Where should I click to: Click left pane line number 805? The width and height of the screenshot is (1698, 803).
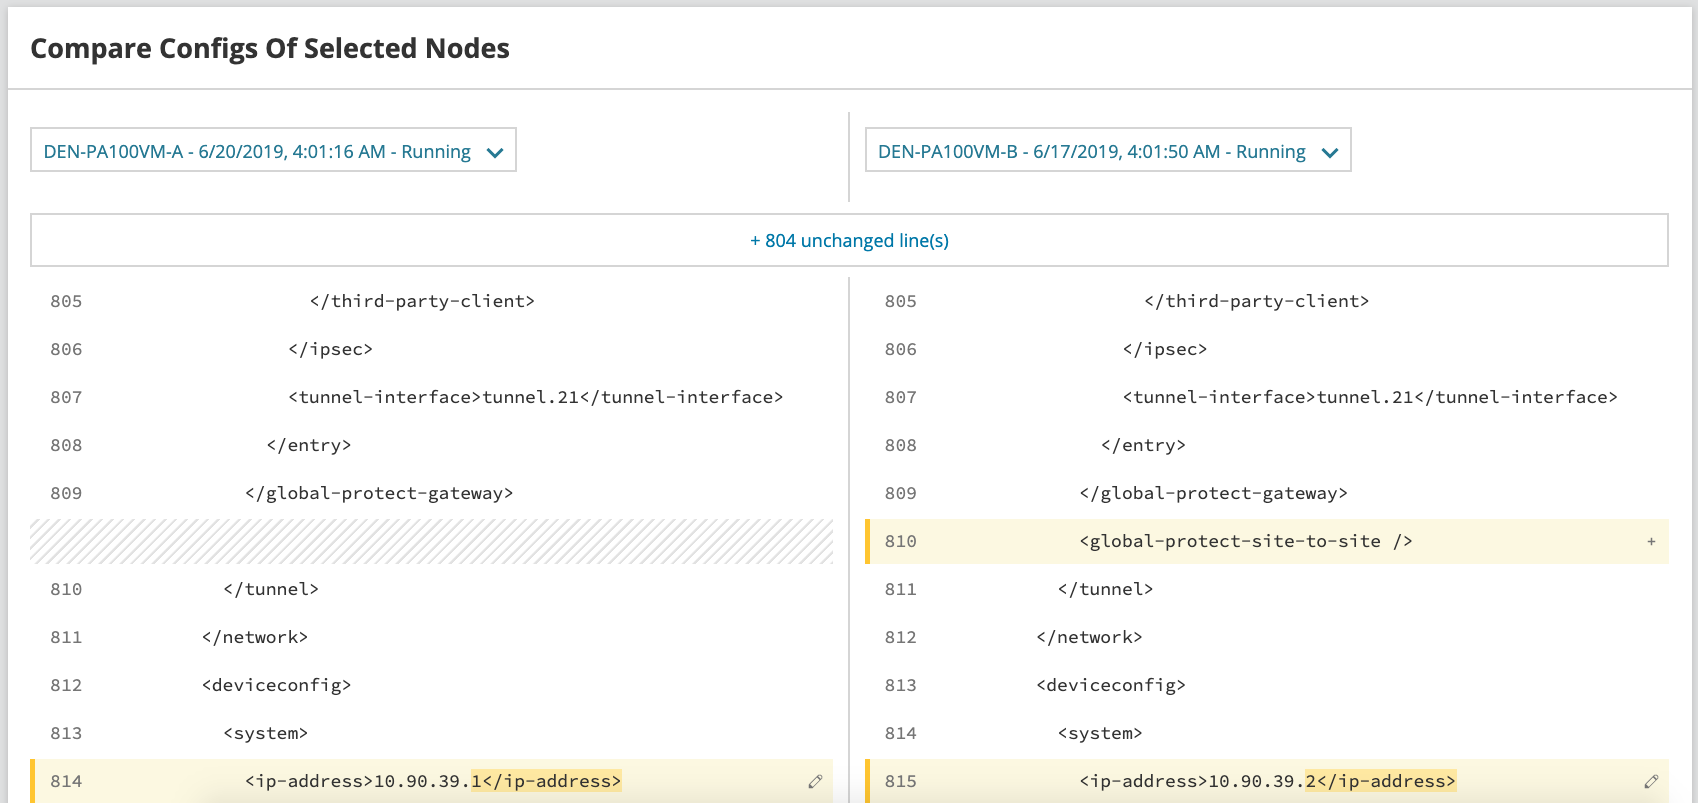(66, 301)
